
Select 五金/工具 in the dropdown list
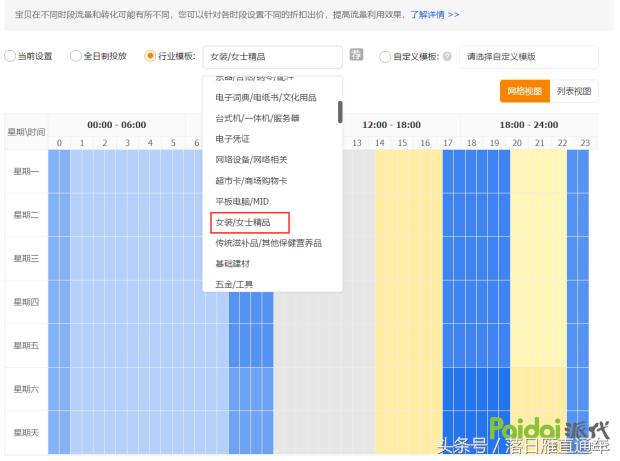click(x=234, y=284)
